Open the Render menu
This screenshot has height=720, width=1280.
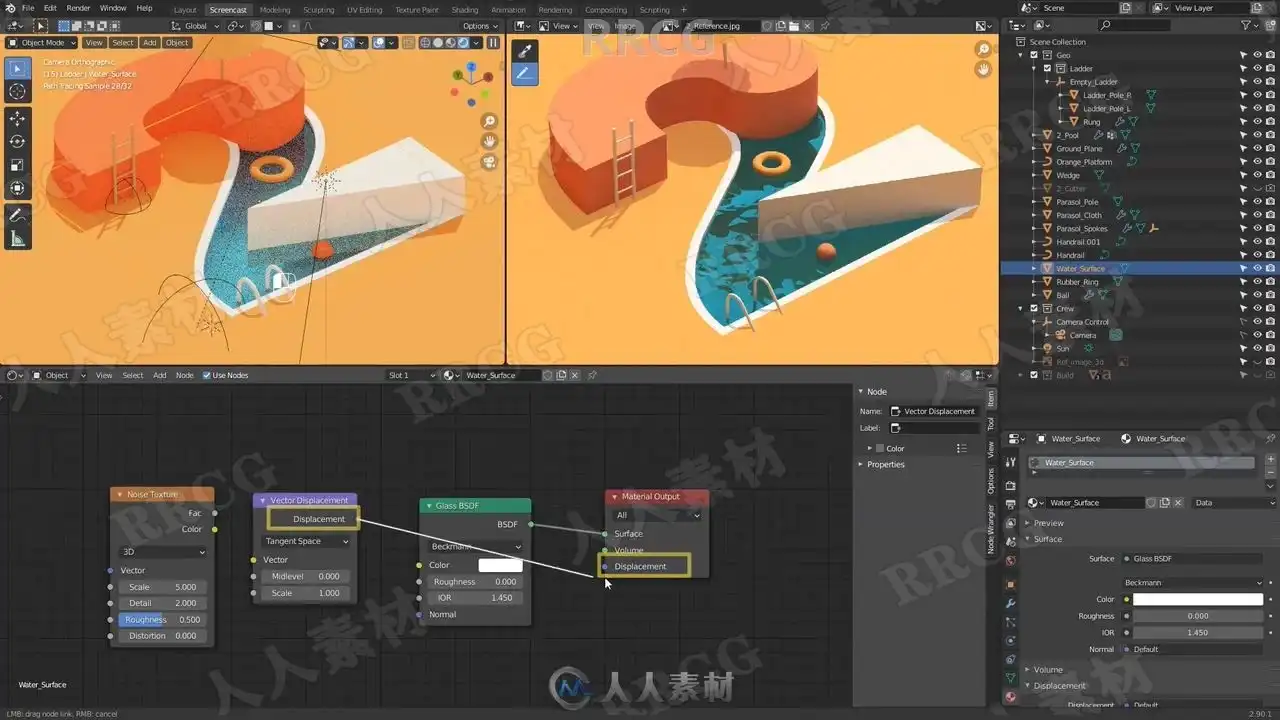pyautogui.click(x=78, y=8)
